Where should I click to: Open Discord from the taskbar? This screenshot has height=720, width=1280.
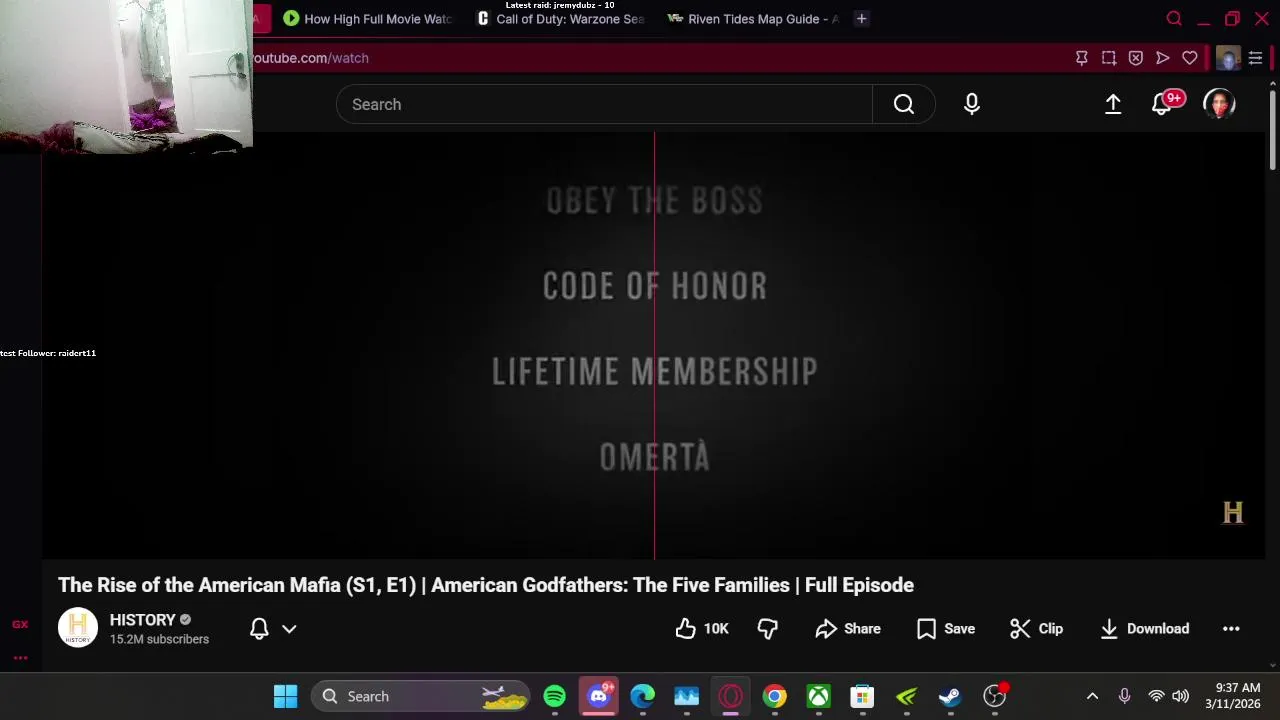pyautogui.click(x=599, y=696)
